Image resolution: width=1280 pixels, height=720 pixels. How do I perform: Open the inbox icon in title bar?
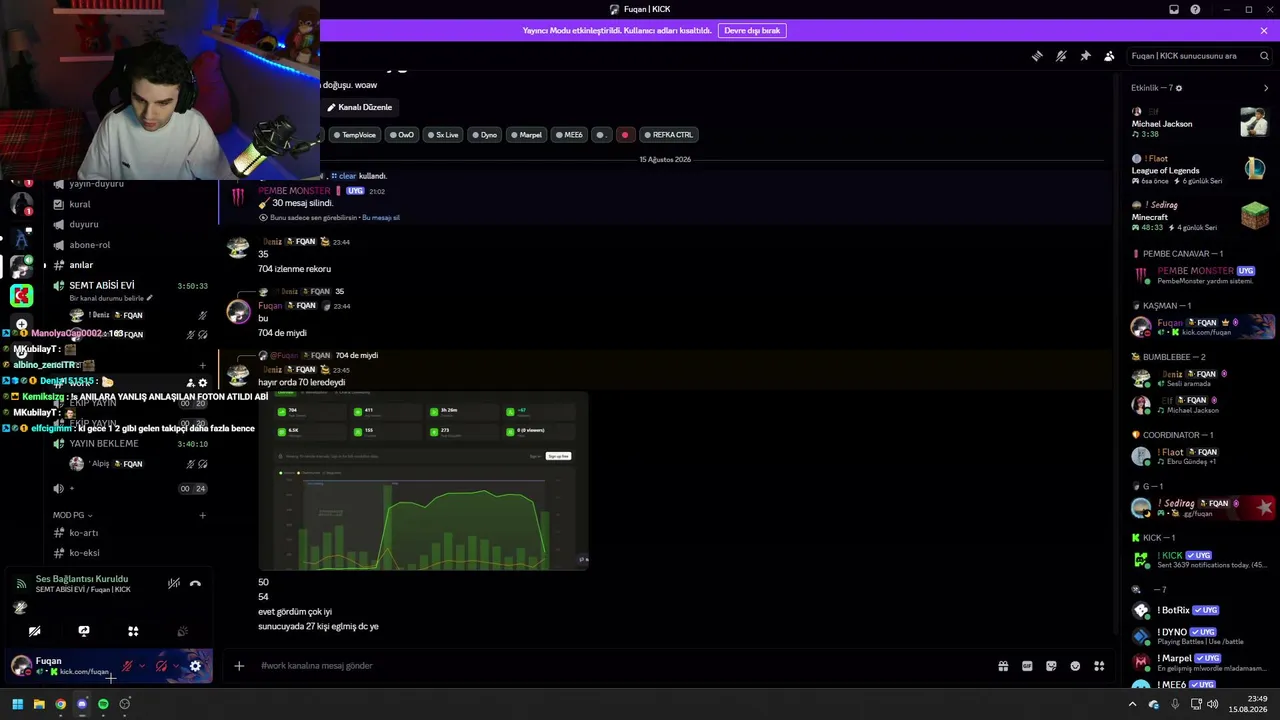click(1174, 9)
